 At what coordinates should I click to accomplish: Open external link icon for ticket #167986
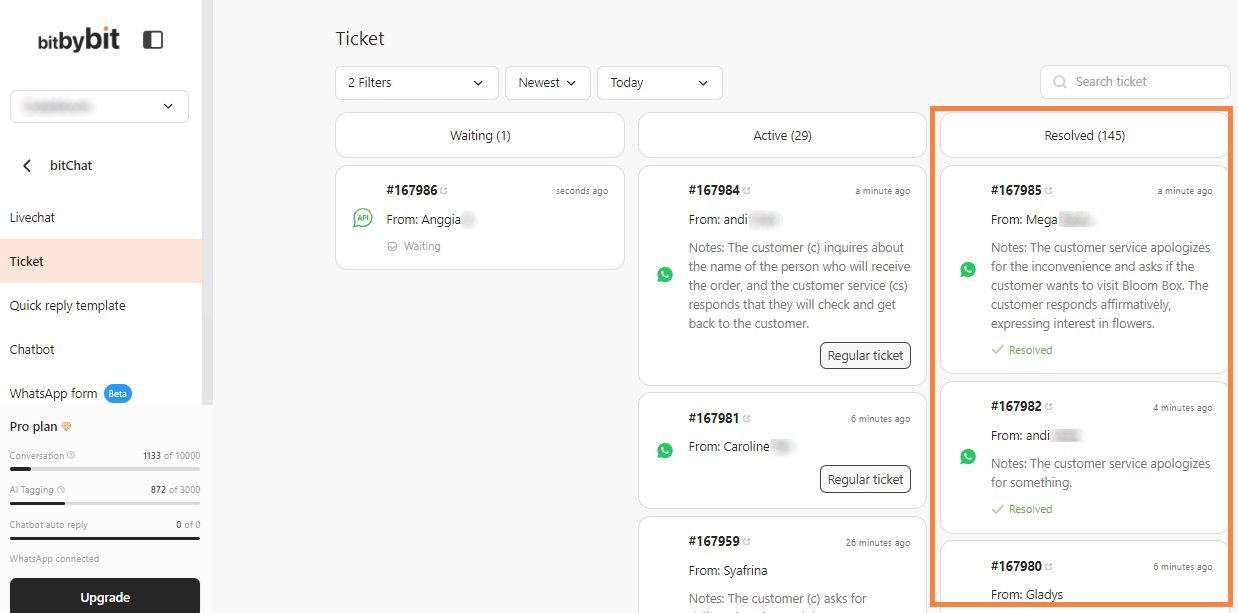(444, 191)
